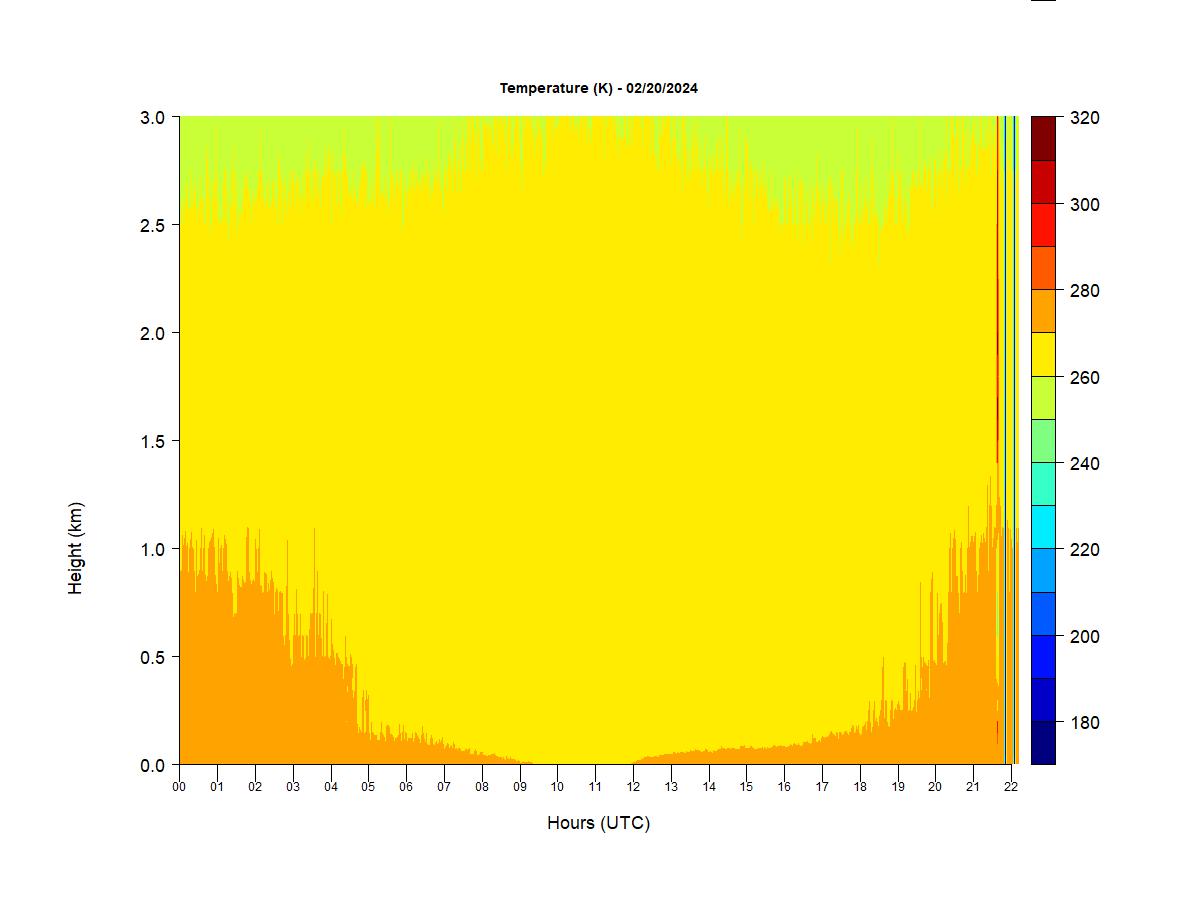Select the cyan swatch in the colorbar
Screen dimensions: 1200x900
click(1043, 527)
